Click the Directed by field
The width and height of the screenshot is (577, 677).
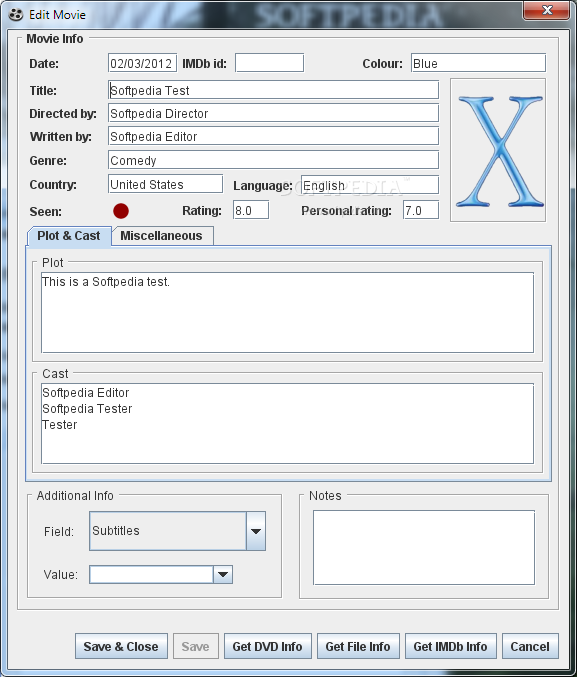(x=273, y=113)
